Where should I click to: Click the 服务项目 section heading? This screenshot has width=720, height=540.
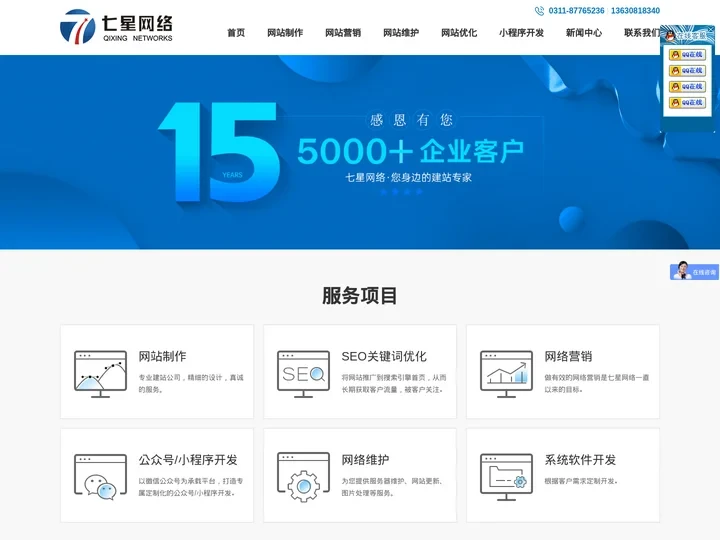pos(360,295)
